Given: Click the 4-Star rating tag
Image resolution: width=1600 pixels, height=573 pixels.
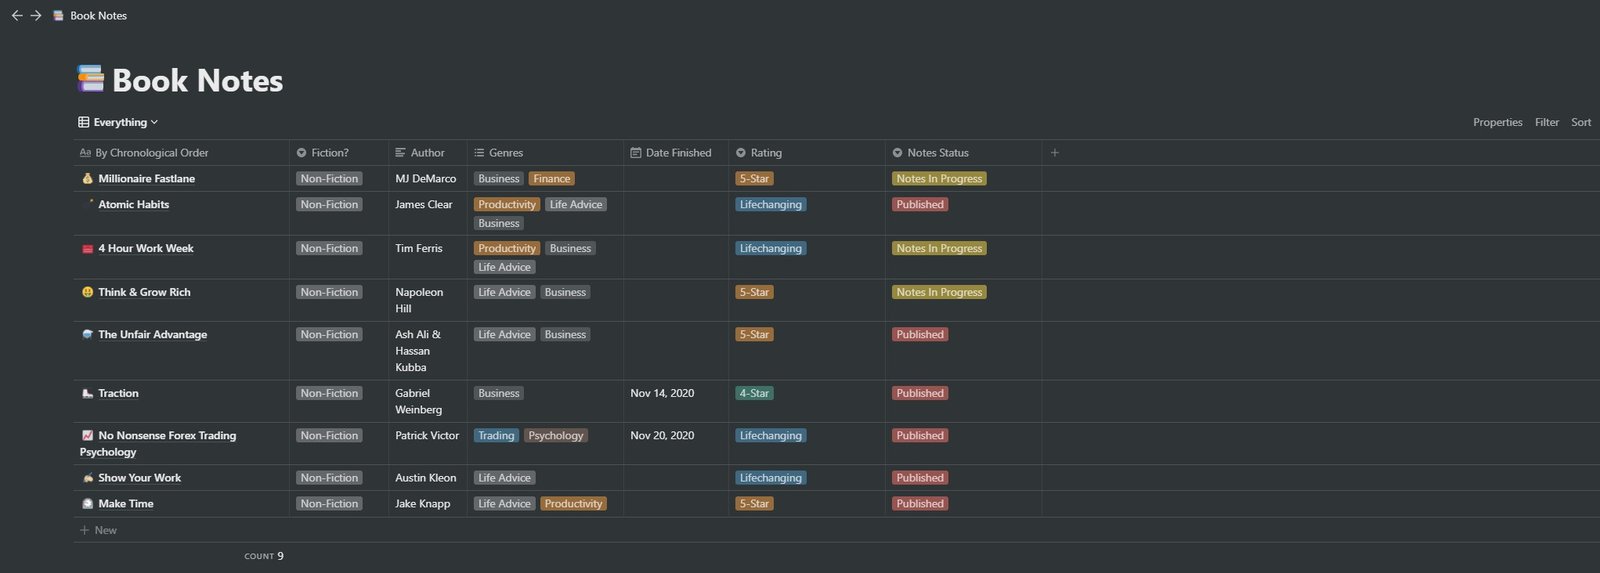Looking at the screenshot, I should tap(754, 394).
